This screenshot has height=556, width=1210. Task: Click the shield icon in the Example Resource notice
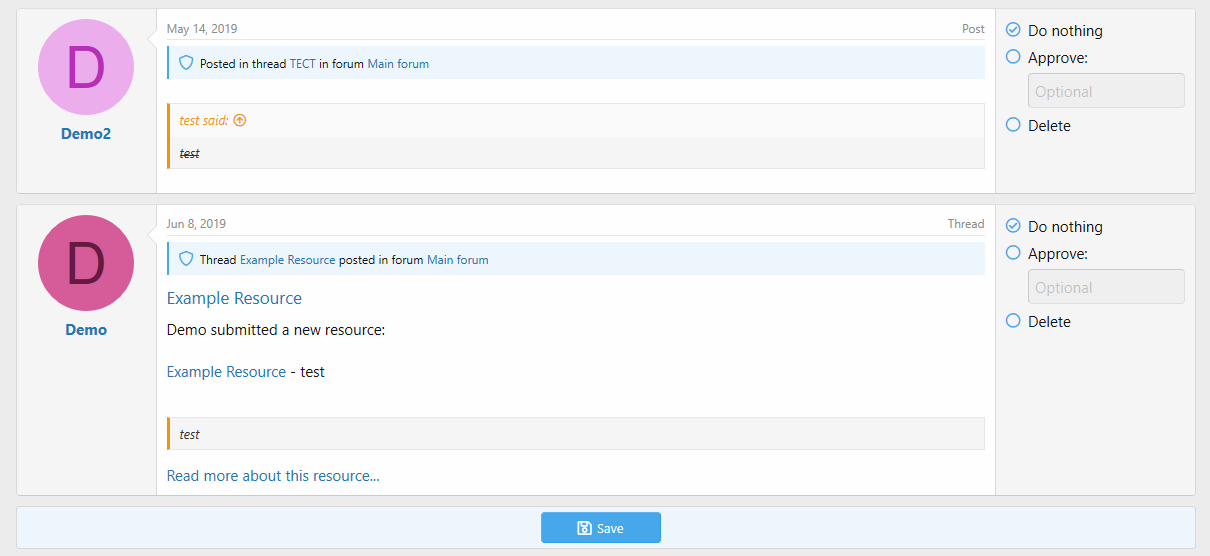[185, 259]
